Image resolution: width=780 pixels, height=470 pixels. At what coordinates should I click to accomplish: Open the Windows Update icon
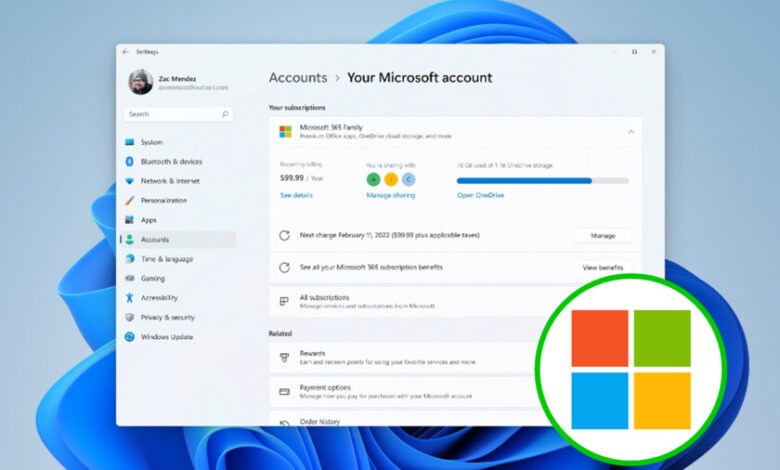coord(129,337)
